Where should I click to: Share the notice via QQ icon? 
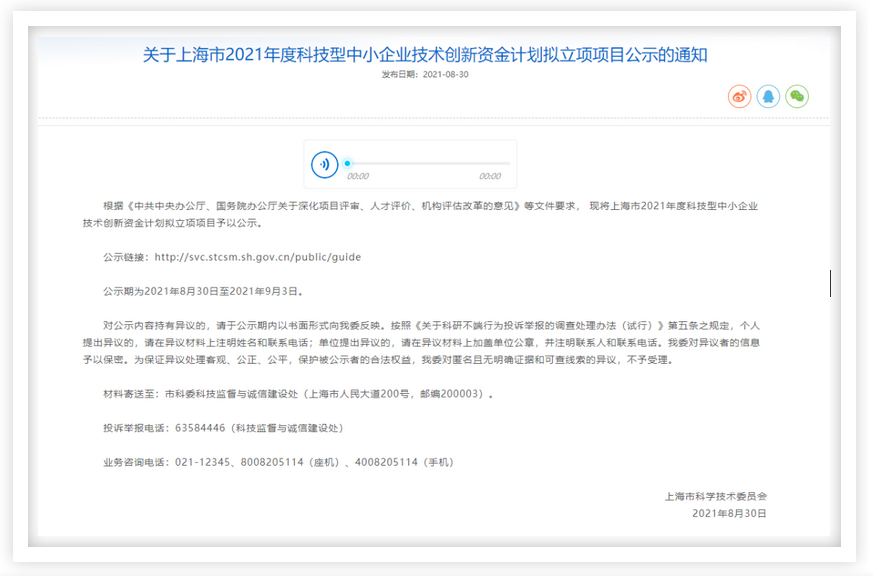(x=768, y=97)
